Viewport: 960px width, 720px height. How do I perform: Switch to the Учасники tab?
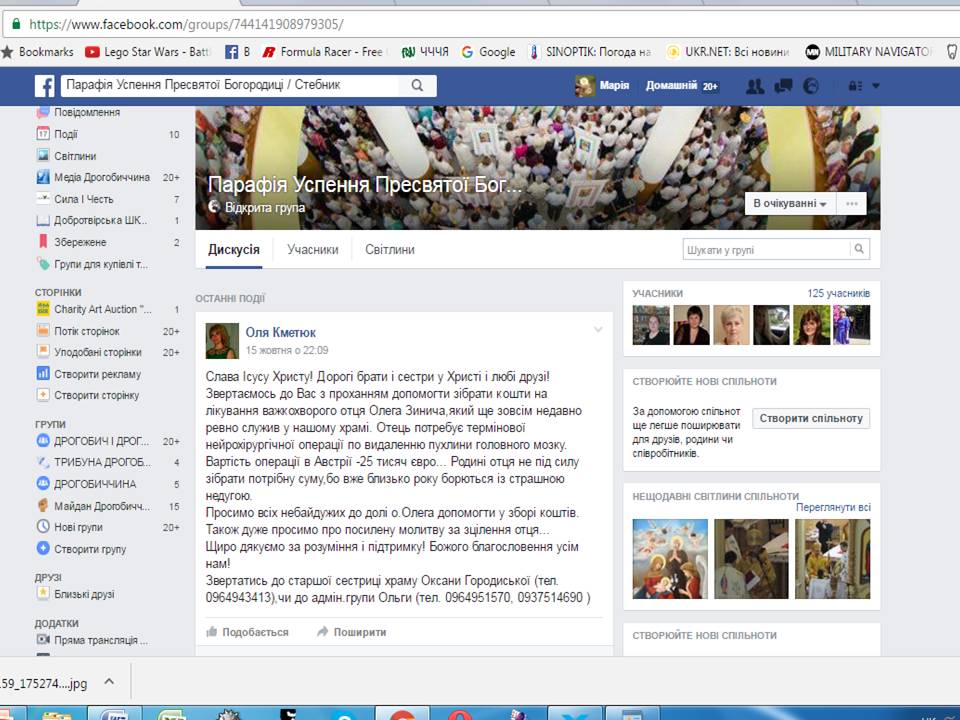[312, 249]
